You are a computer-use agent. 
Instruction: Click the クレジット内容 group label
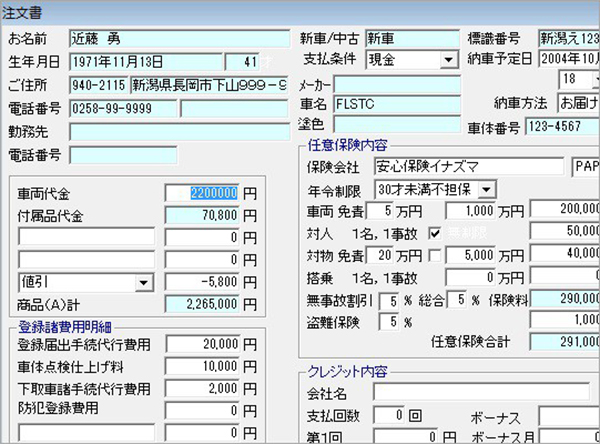point(348,372)
